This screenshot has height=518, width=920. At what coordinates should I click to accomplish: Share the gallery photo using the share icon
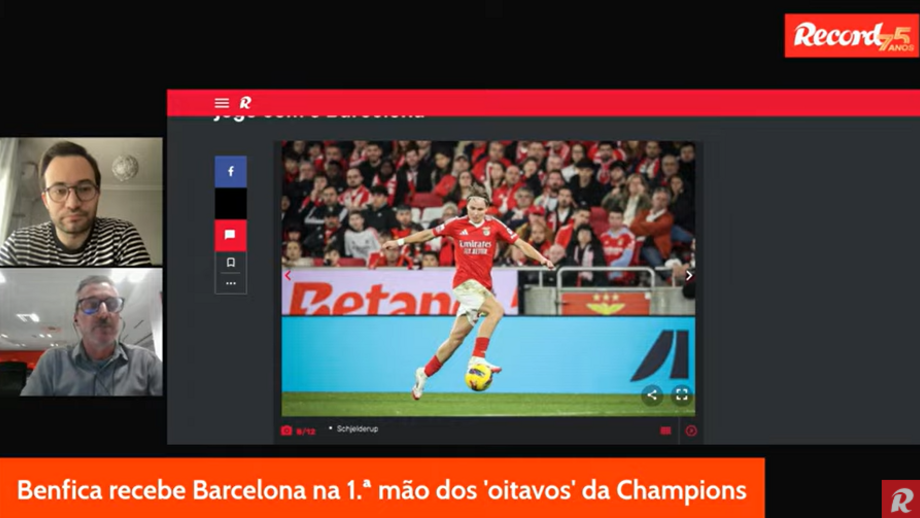pos(652,395)
